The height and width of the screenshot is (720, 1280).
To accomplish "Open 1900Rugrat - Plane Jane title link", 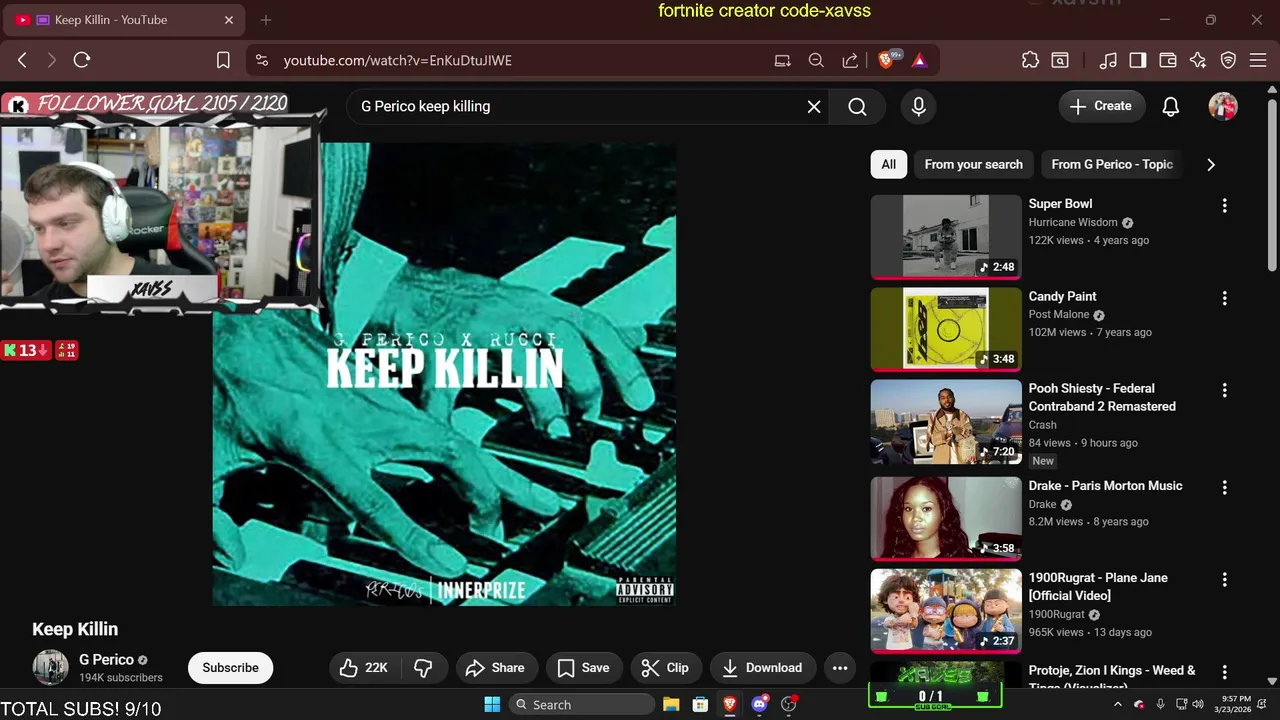I will [x=1098, y=586].
